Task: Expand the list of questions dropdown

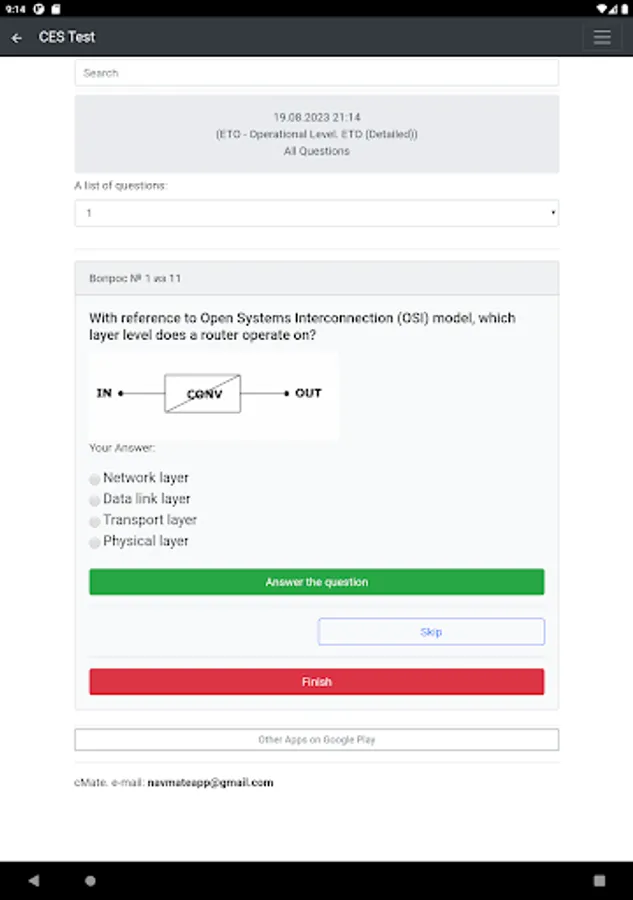Action: point(316,213)
